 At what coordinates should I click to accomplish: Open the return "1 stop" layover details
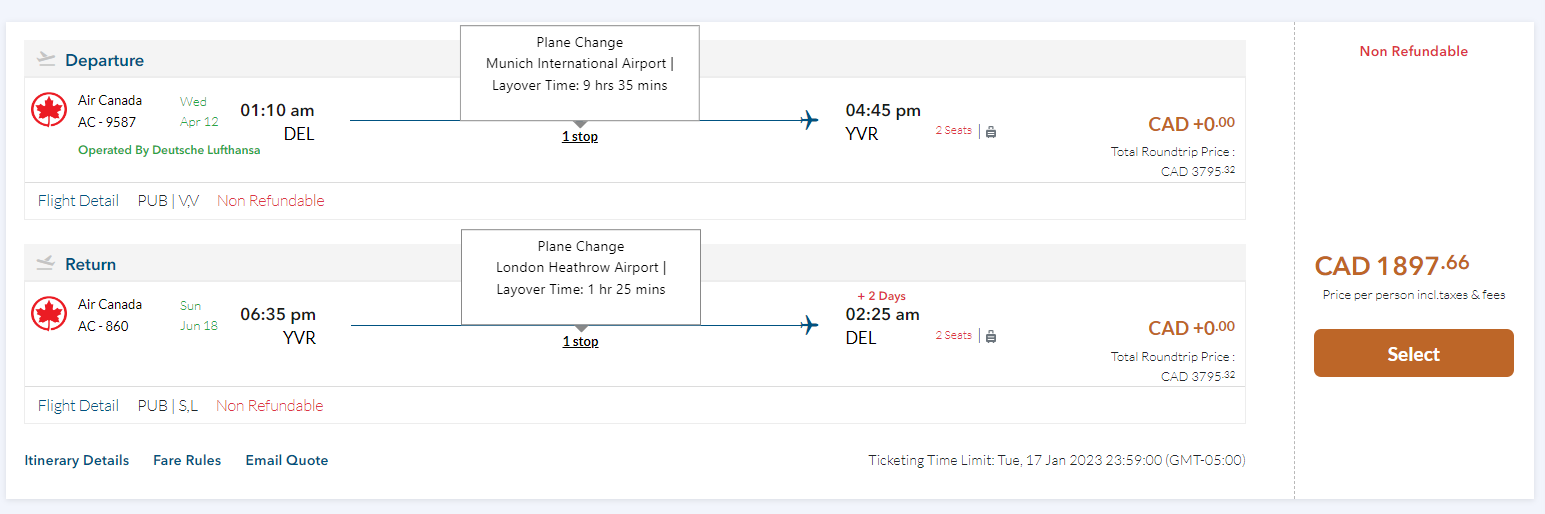(580, 341)
